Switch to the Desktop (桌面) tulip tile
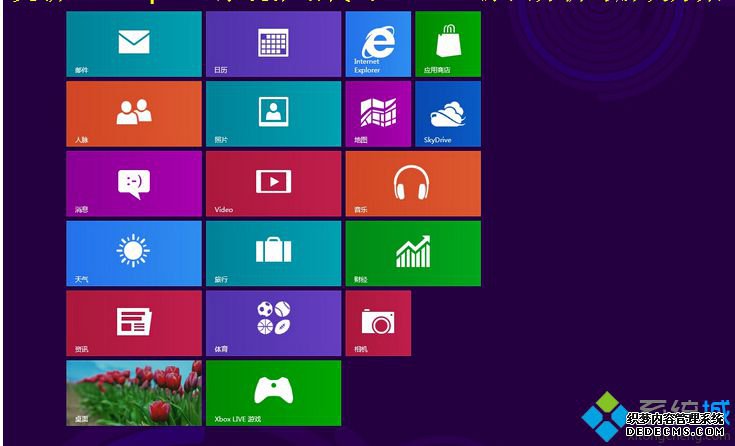The image size is (735, 446). [x=134, y=393]
